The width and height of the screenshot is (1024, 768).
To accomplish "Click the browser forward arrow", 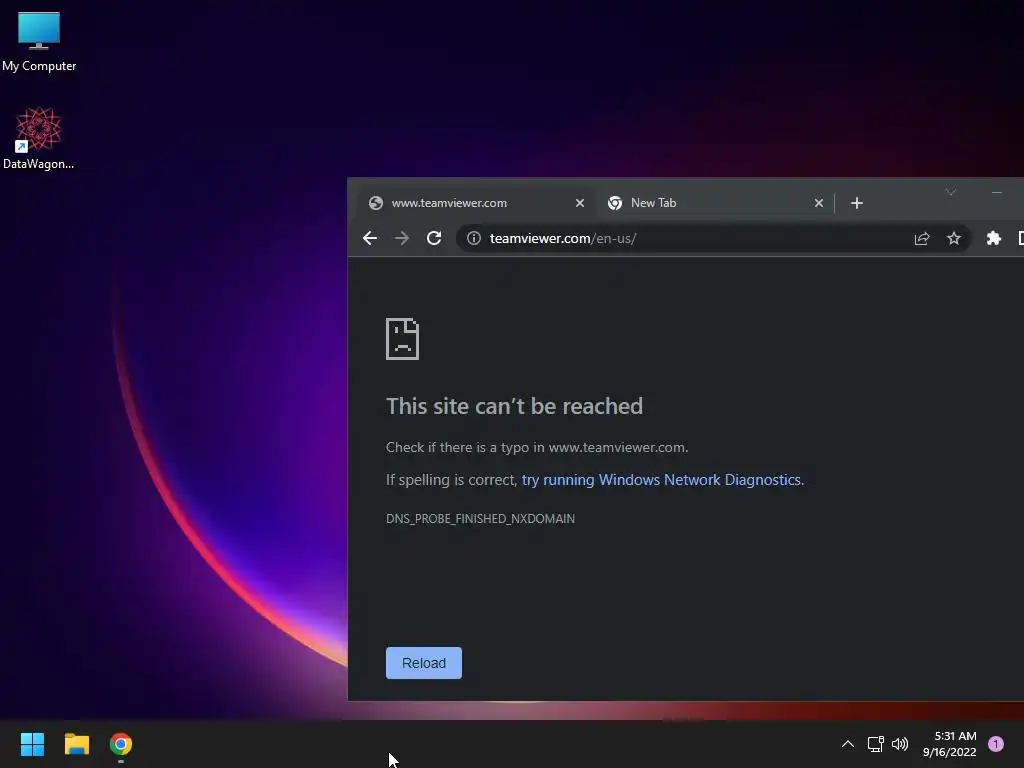I will click(402, 238).
